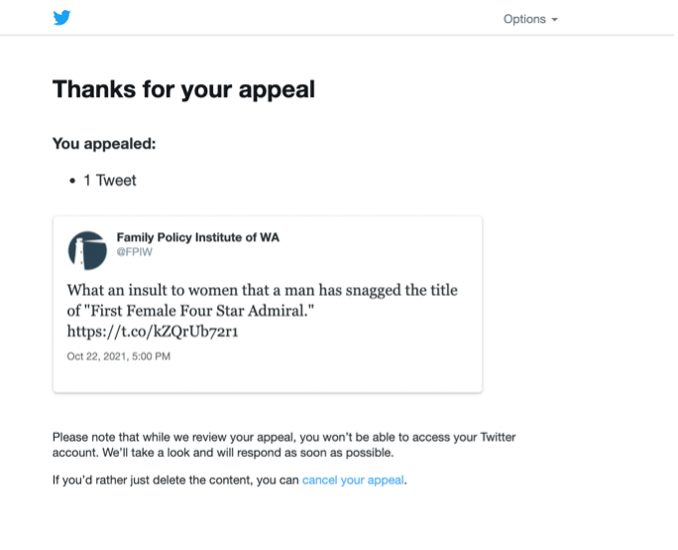Open Family Policy Institute of WA profile name

198,237
